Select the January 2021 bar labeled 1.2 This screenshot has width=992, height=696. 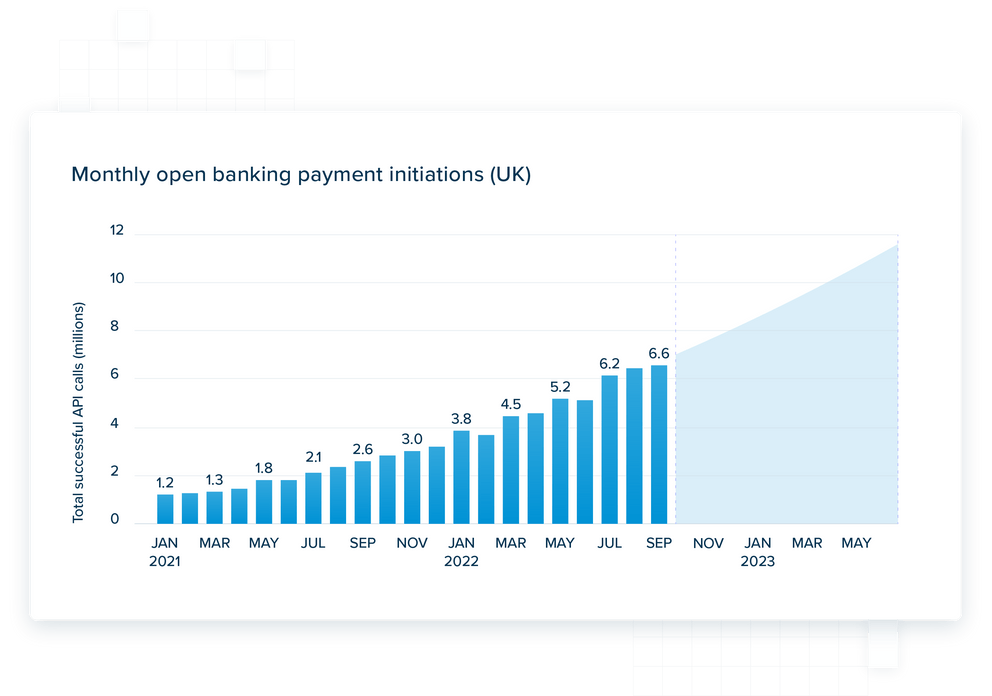pos(165,509)
